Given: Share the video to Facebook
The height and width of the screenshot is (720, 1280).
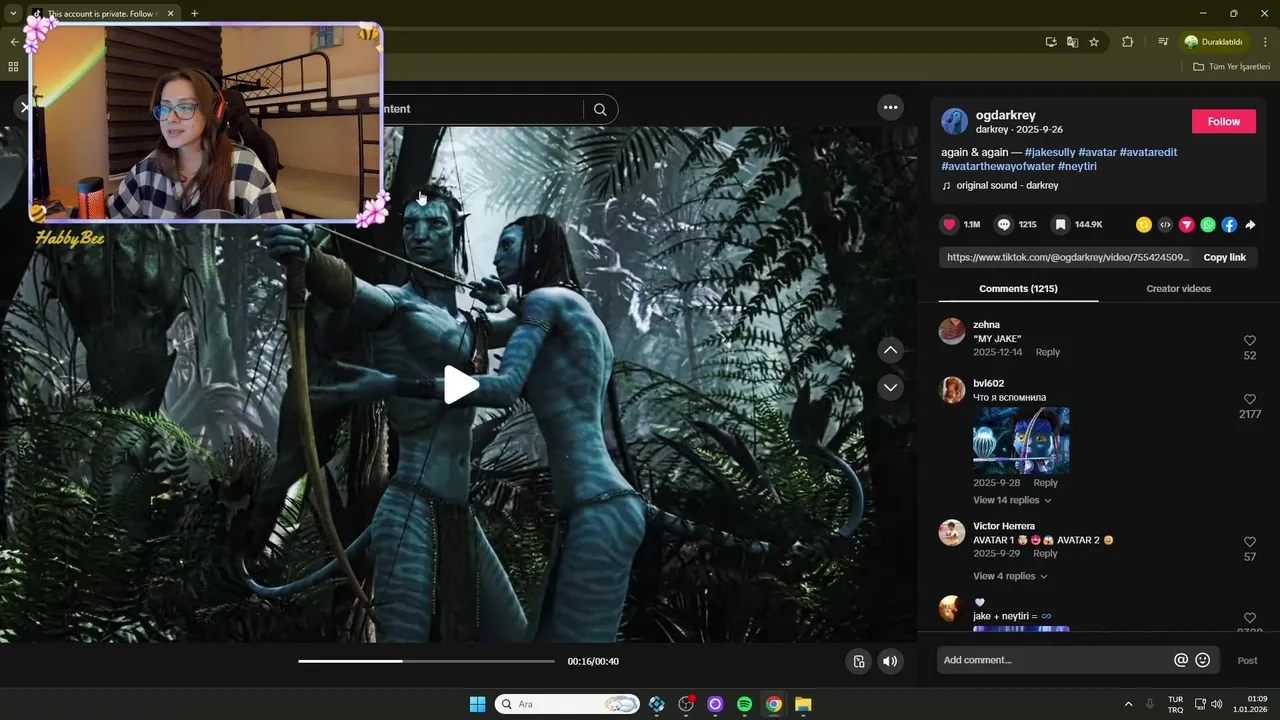Looking at the screenshot, I should pos(1229,225).
